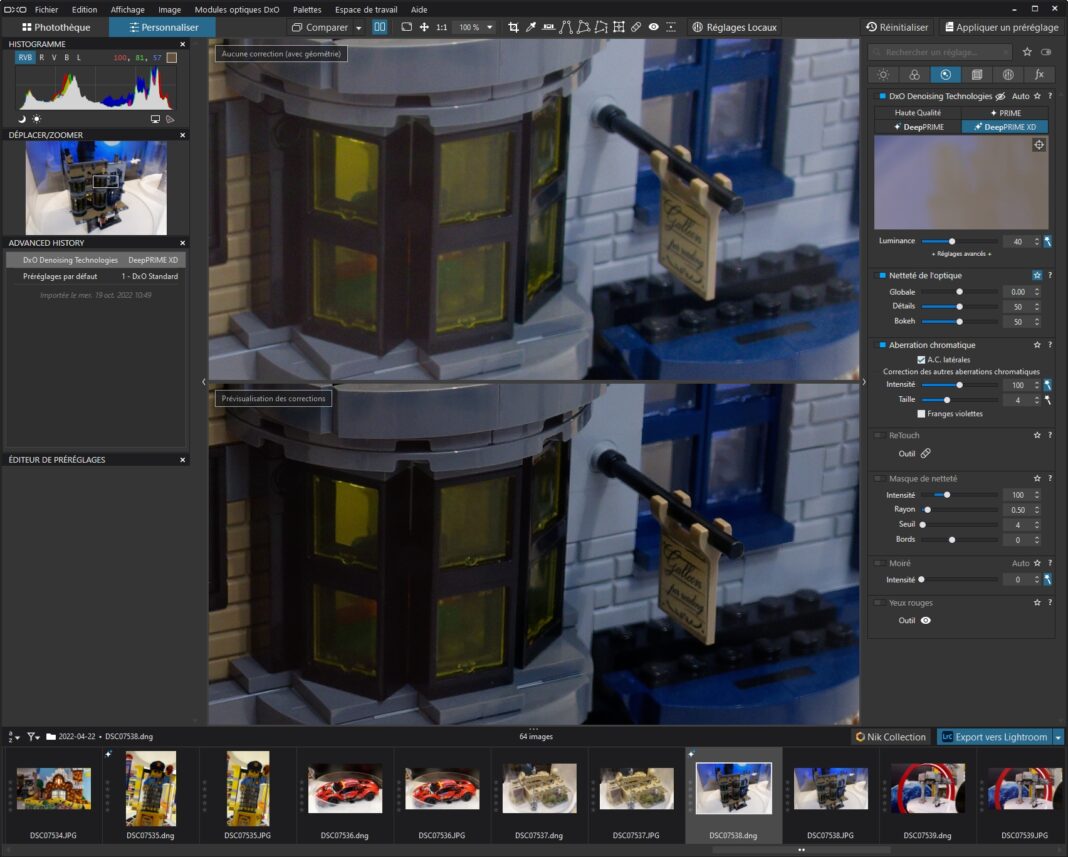Image resolution: width=1068 pixels, height=857 pixels.
Task: Fit image to screen icon
Action: click(407, 27)
